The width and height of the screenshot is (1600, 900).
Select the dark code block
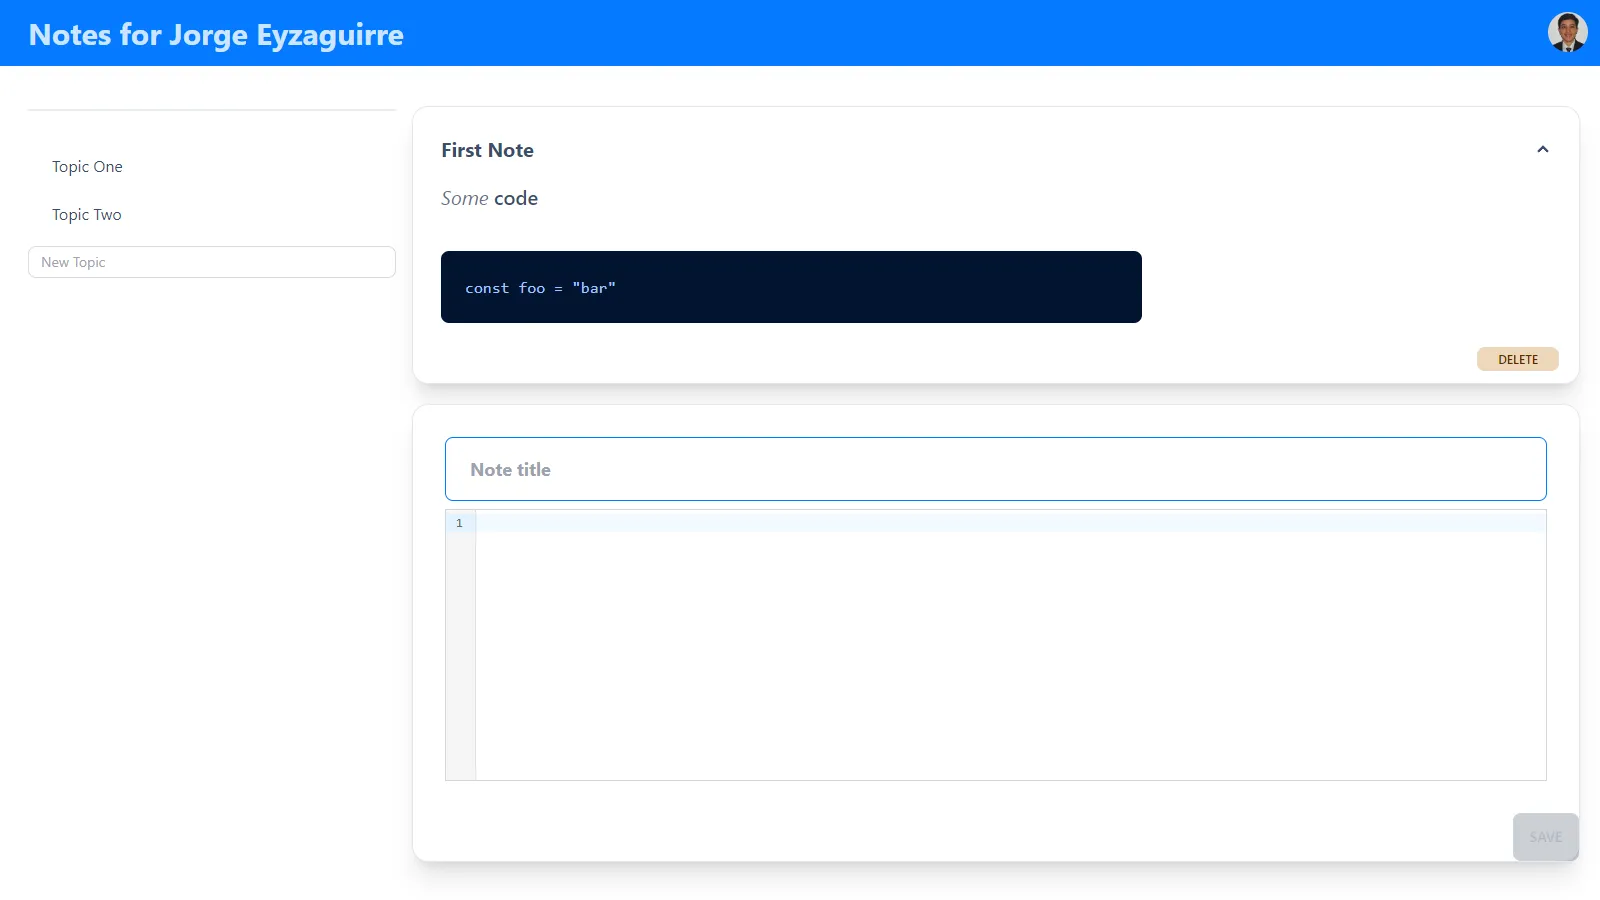[791, 287]
